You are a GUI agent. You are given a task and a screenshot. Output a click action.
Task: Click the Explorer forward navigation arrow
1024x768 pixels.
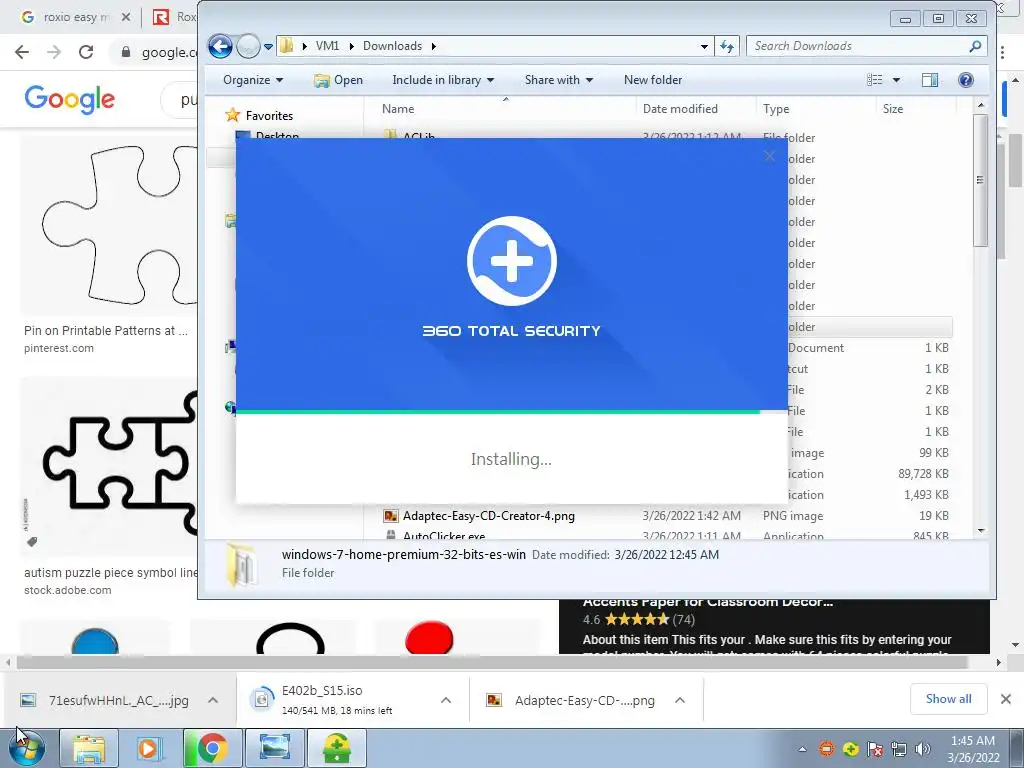coord(248,46)
